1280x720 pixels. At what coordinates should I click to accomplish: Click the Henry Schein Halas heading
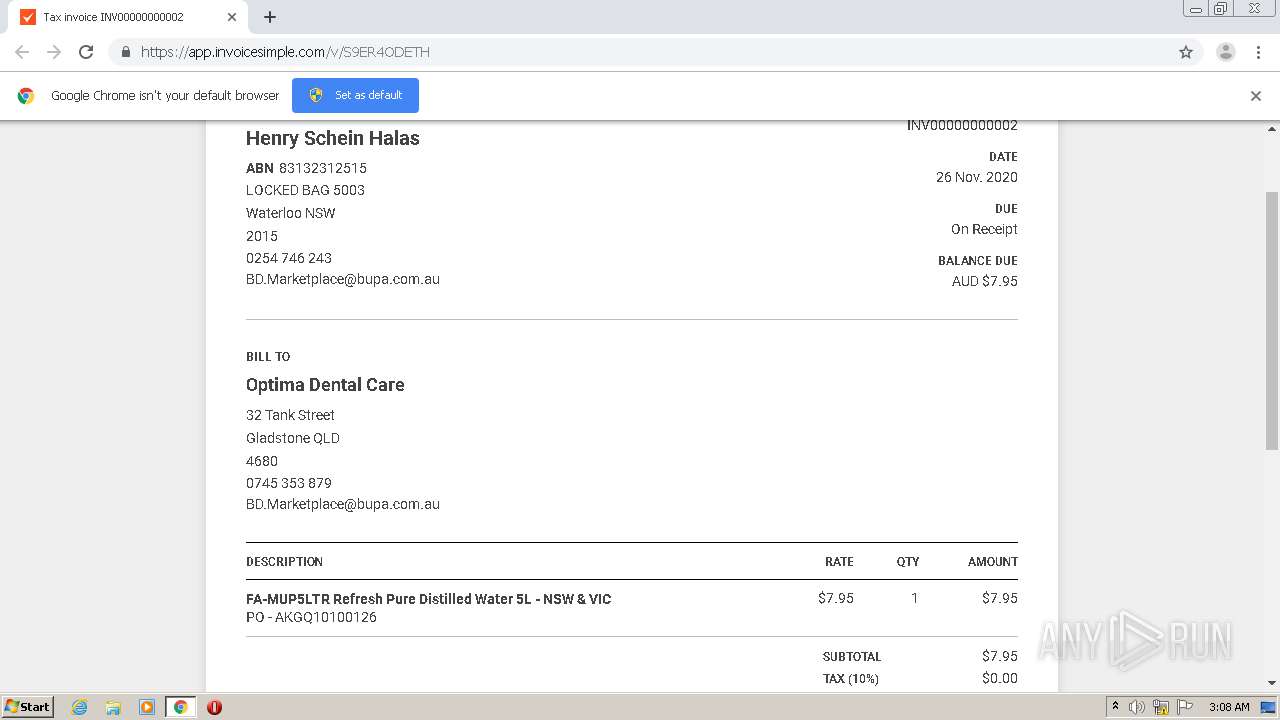click(x=333, y=138)
